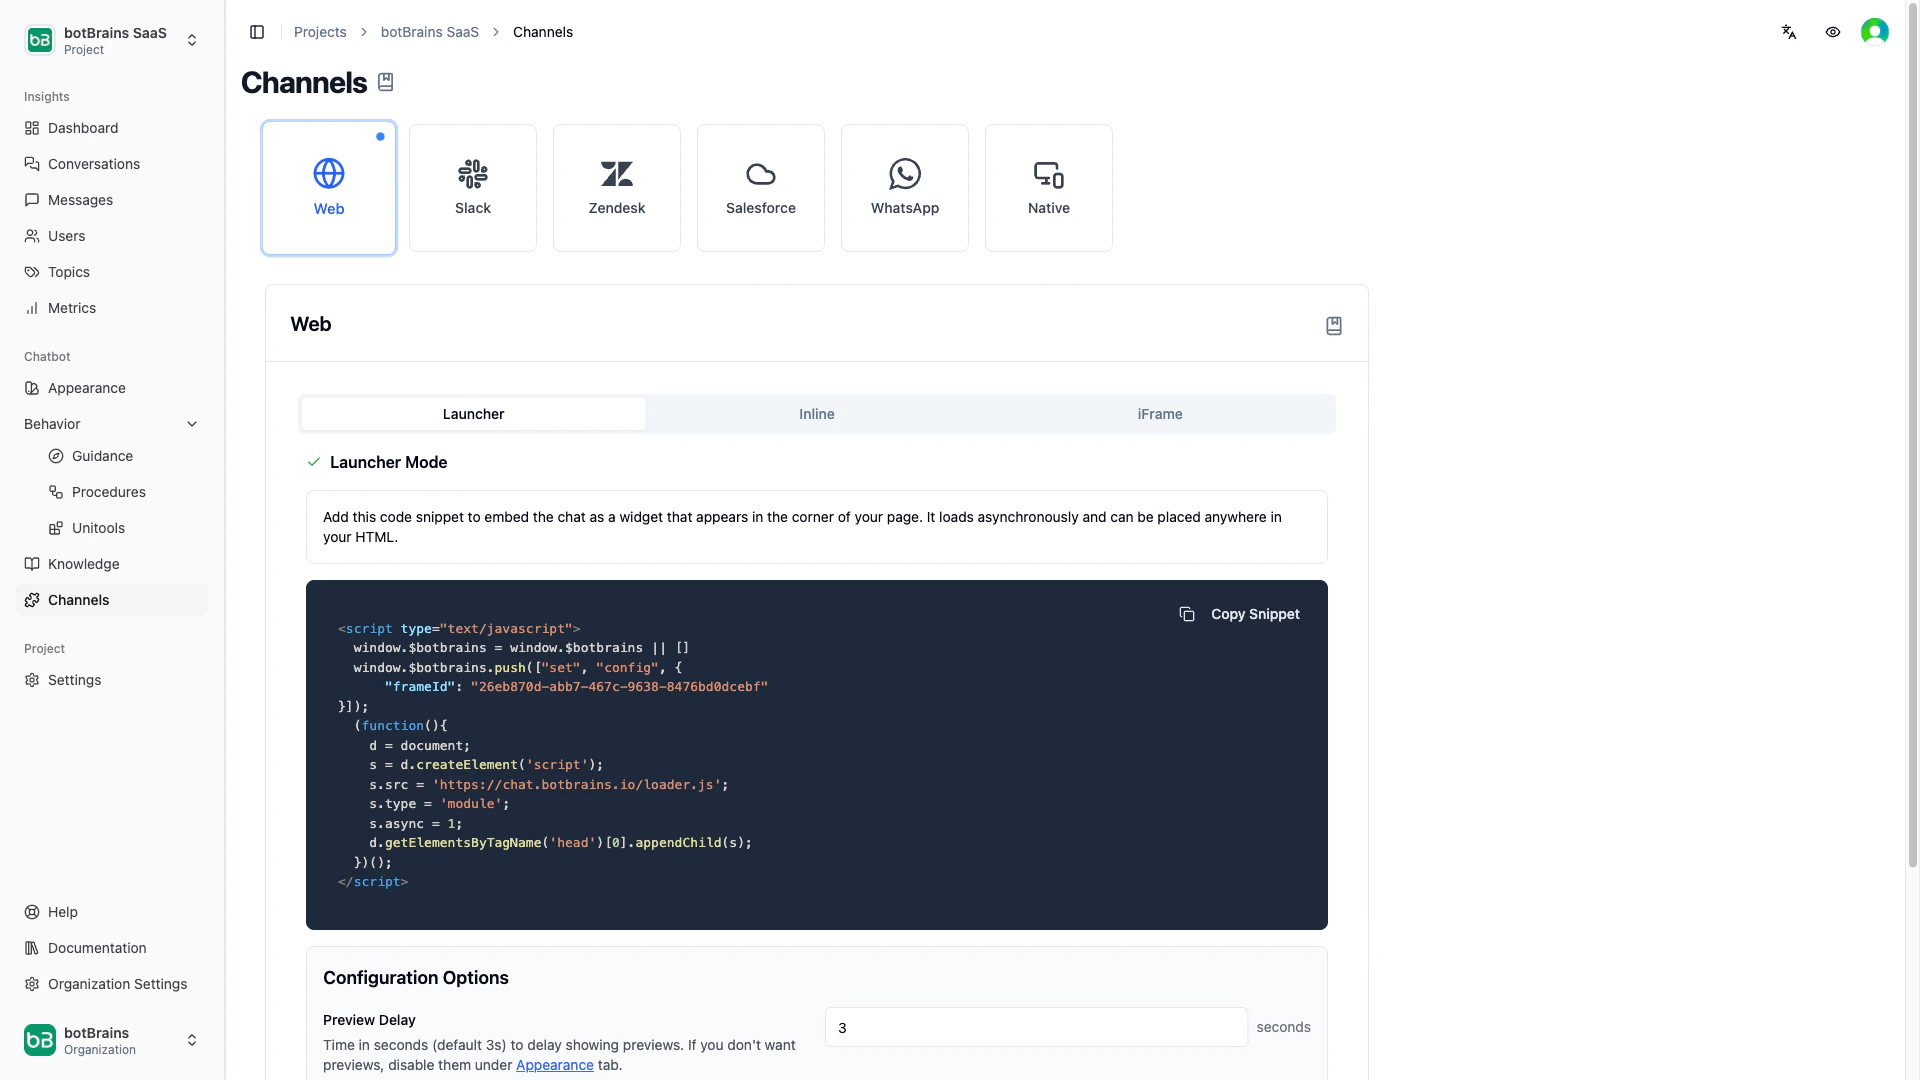
Task: Collapse the Behavior section chevron
Action: point(192,424)
